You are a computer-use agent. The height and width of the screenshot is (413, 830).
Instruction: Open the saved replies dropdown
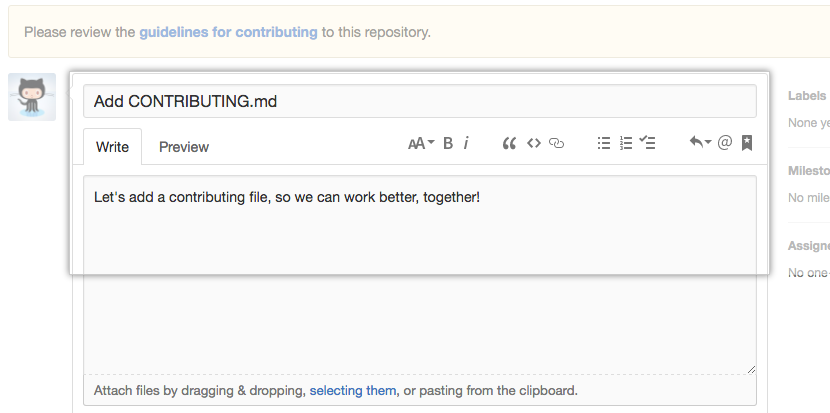700,143
